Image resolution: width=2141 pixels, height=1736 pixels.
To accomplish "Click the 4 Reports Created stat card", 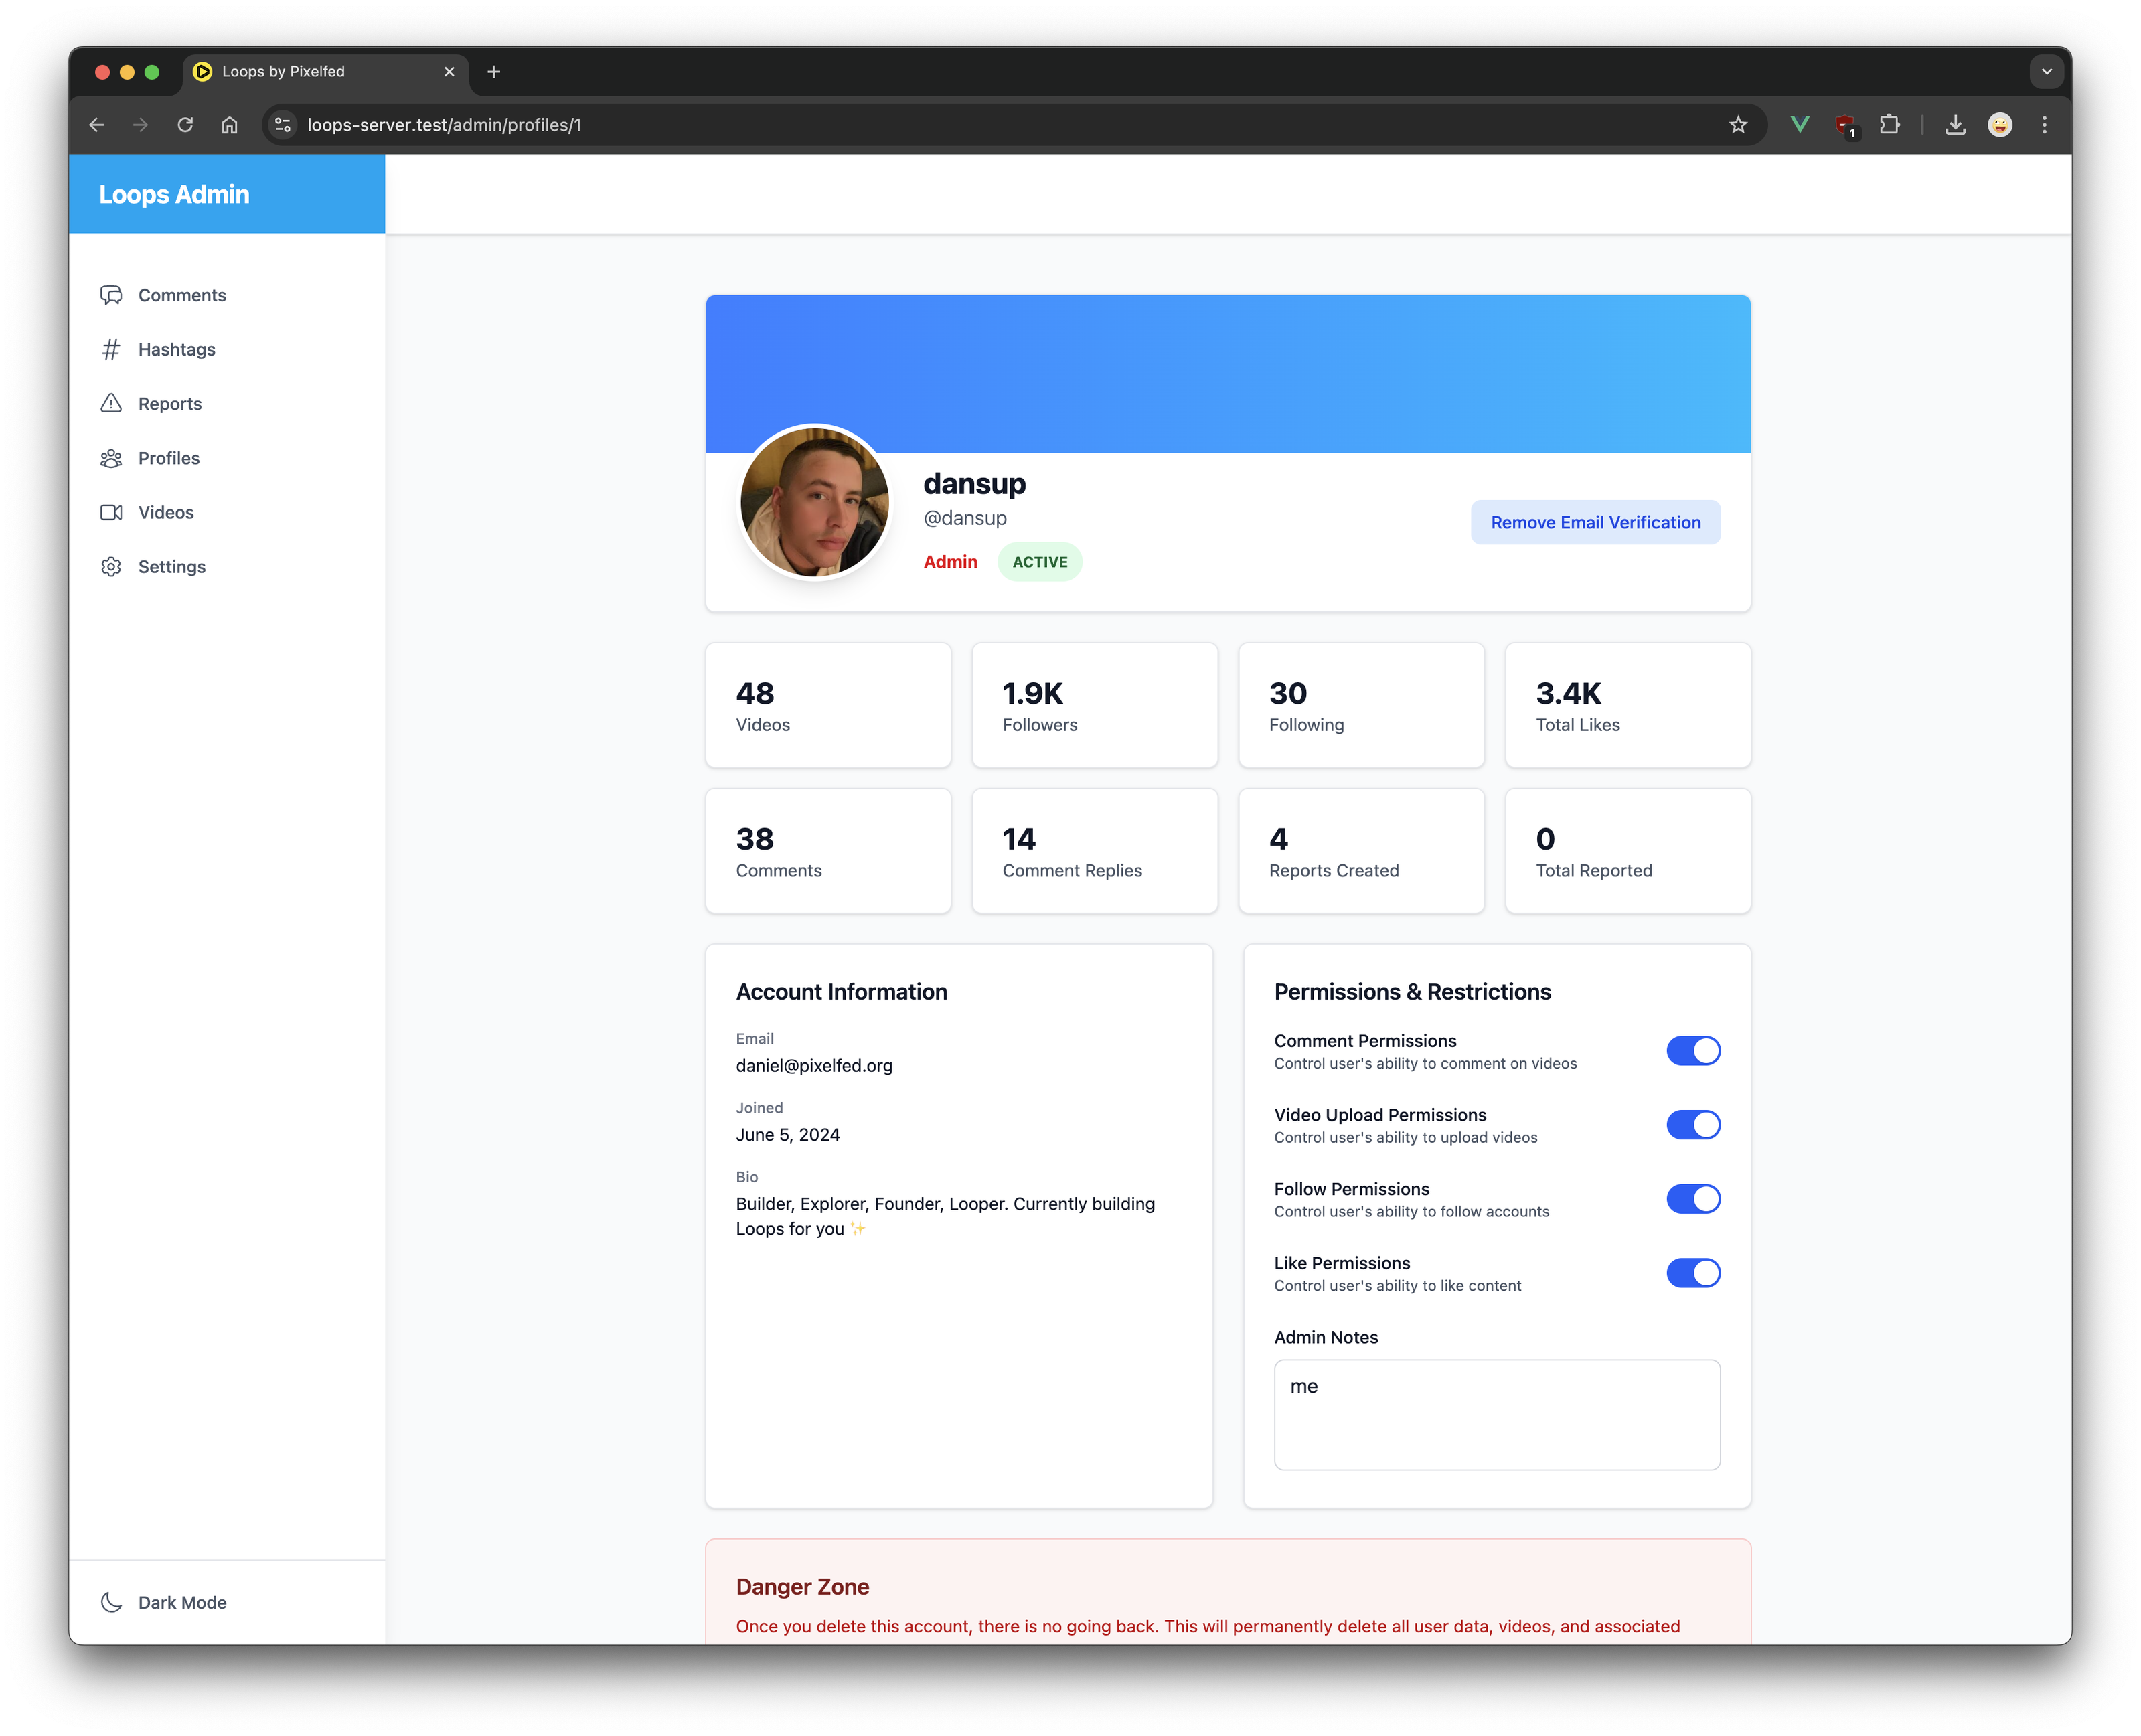I will click(1361, 851).
